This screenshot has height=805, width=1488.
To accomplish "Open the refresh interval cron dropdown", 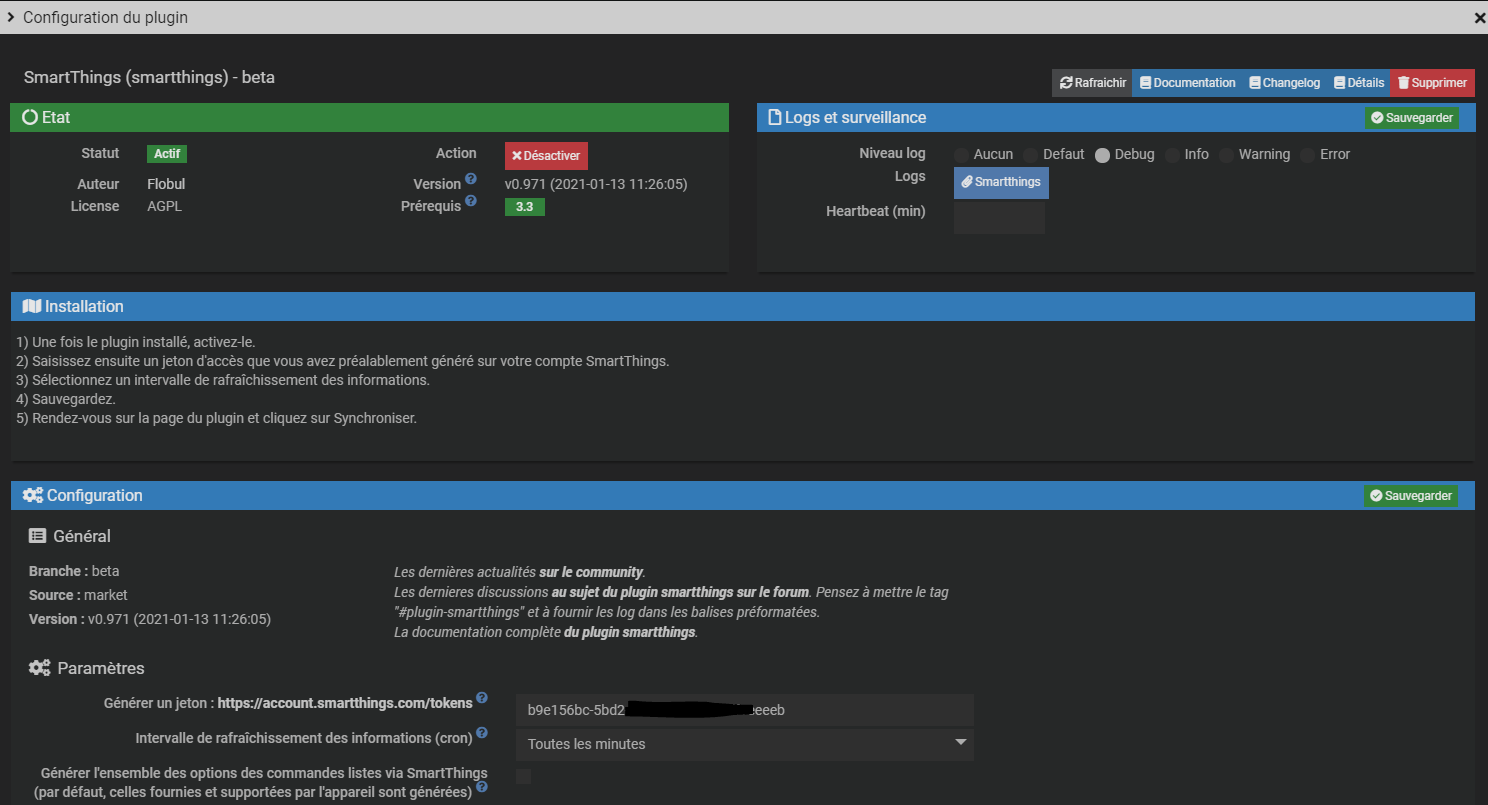I will point(744,744).
